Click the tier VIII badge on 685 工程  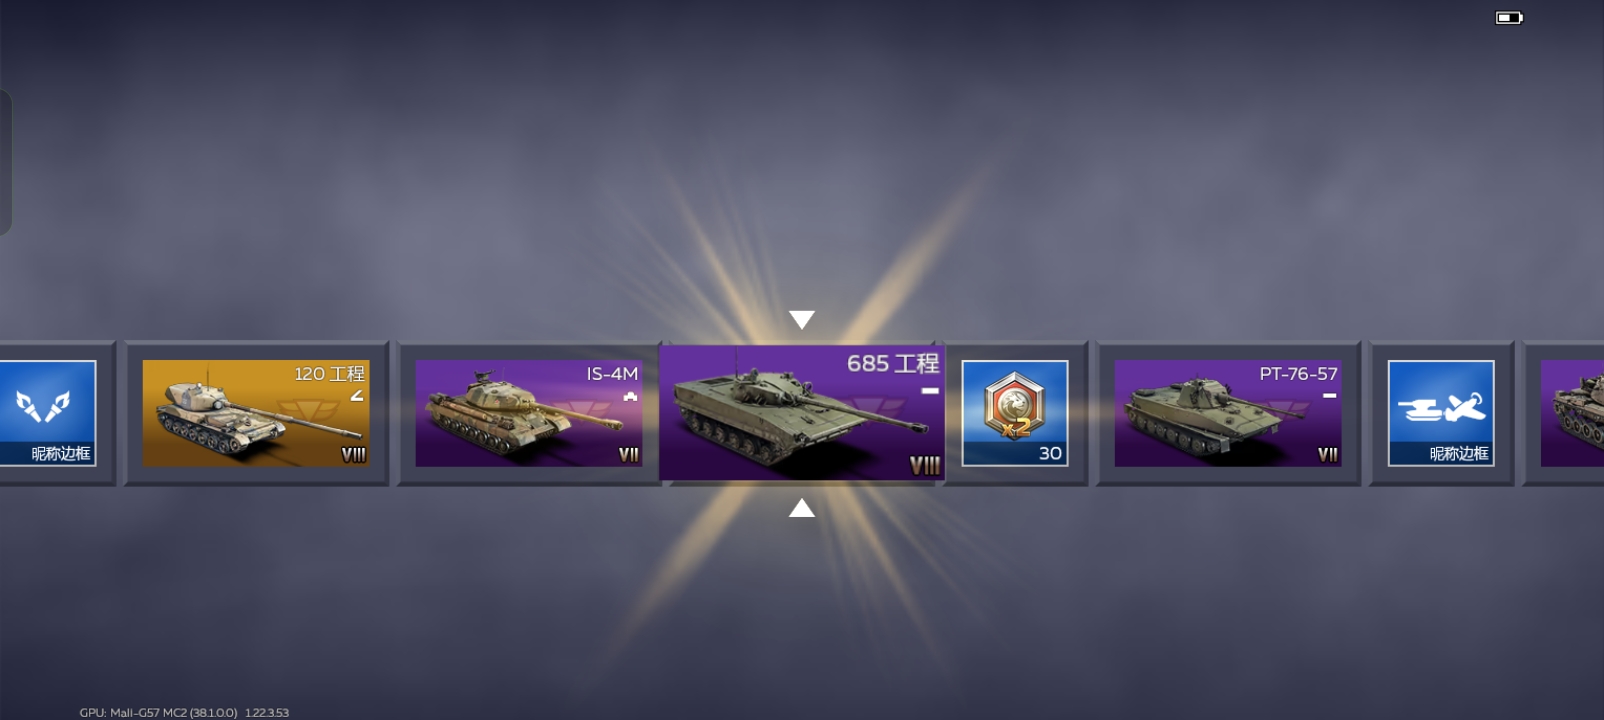pos(924,465)
